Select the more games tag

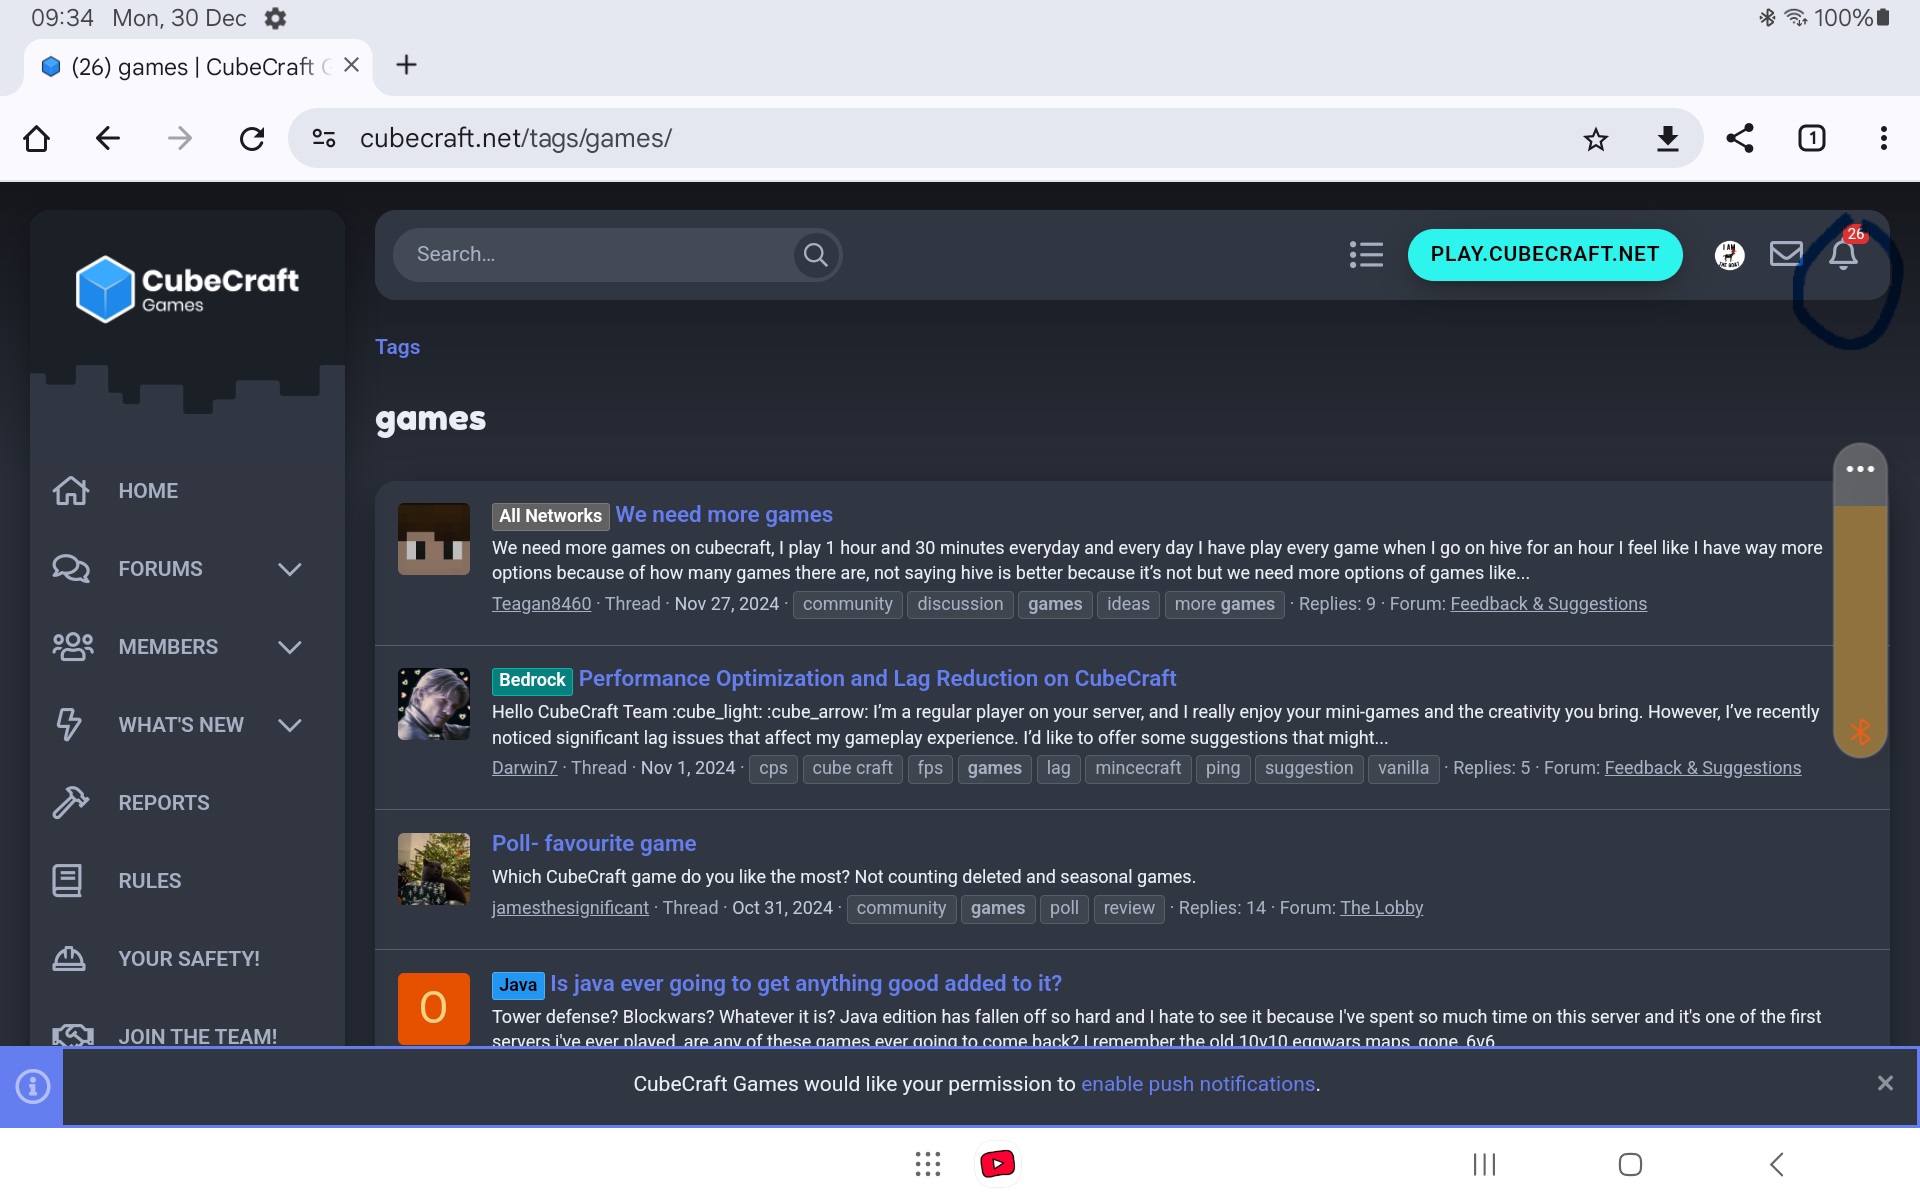[x=1224, y=604]
